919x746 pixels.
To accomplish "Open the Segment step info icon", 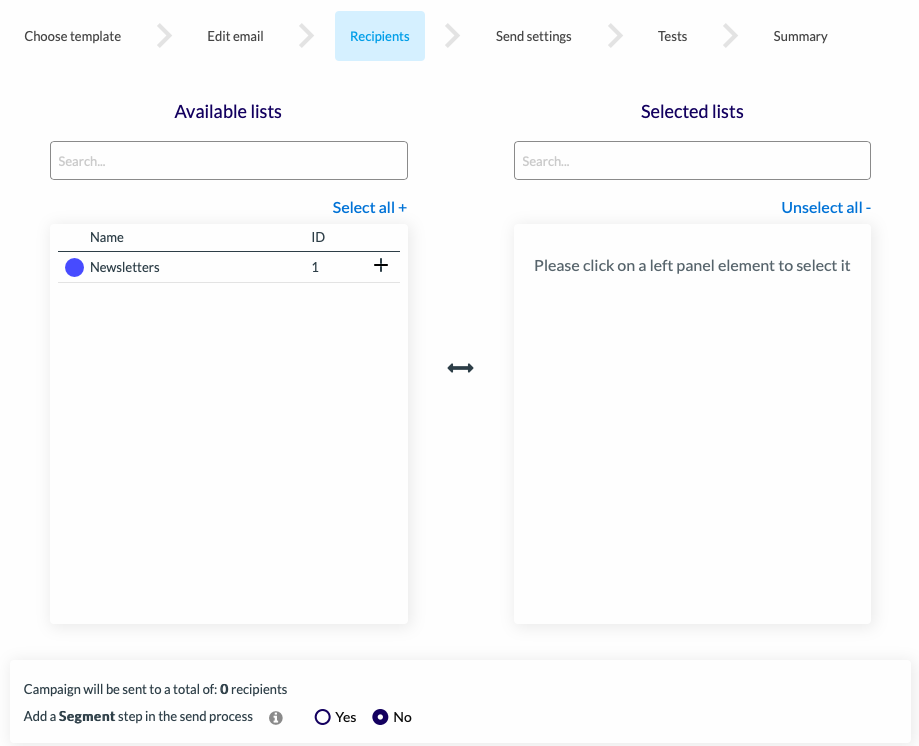I will pos(275,718).
